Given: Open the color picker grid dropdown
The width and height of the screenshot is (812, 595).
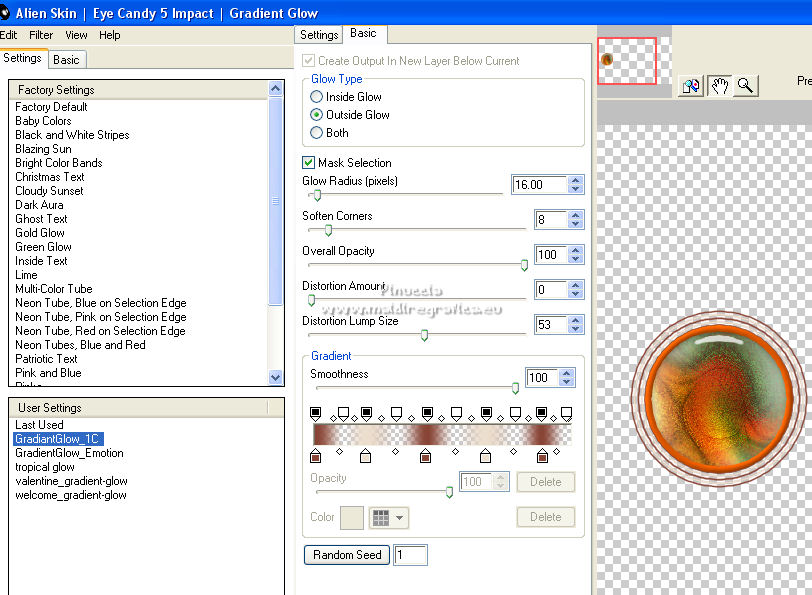Looking at the screenshot, I should pyautogui.click(x=389, y=517).
